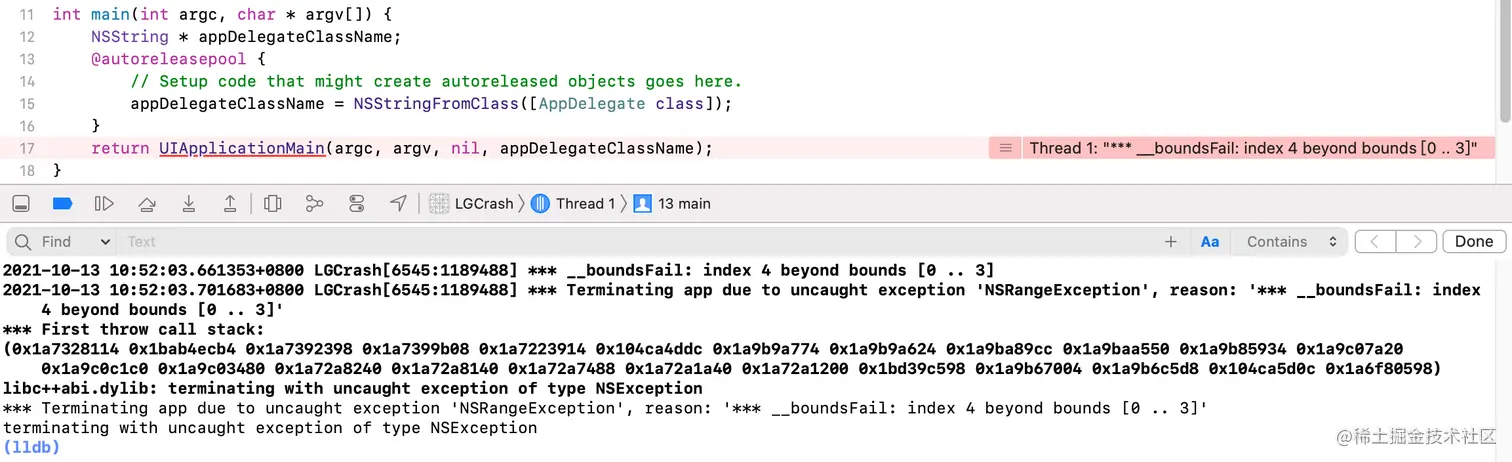Click the Step Over debug icon

(x=147, y=204)
